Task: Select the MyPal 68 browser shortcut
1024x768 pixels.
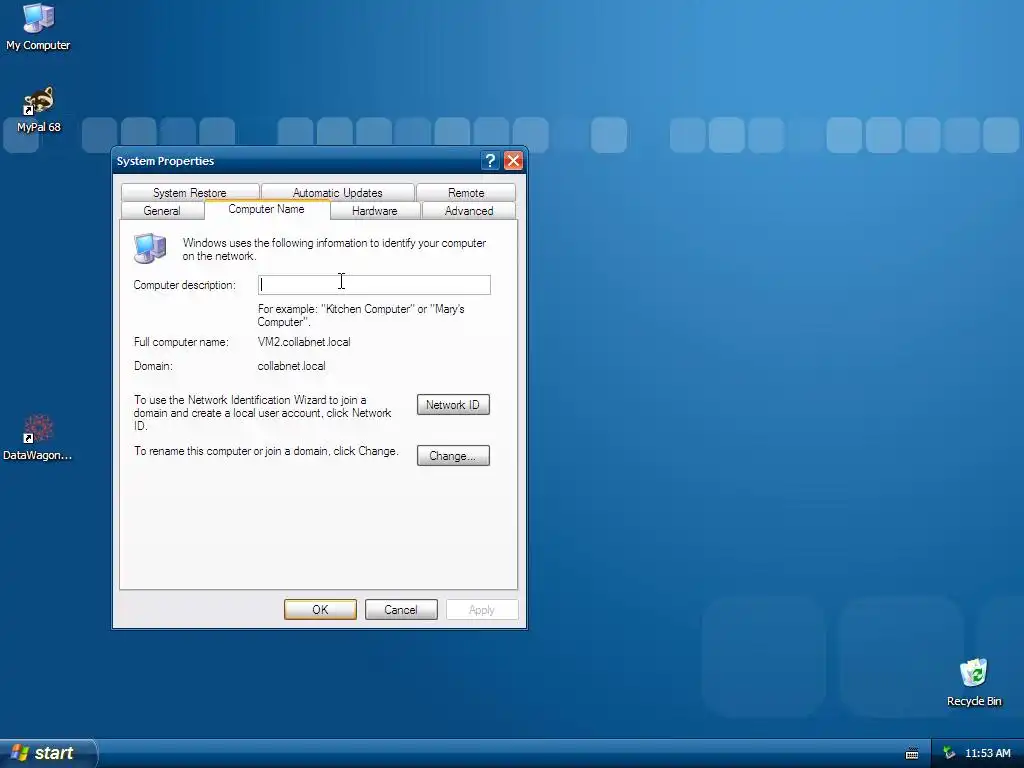Action: [38, 109]
